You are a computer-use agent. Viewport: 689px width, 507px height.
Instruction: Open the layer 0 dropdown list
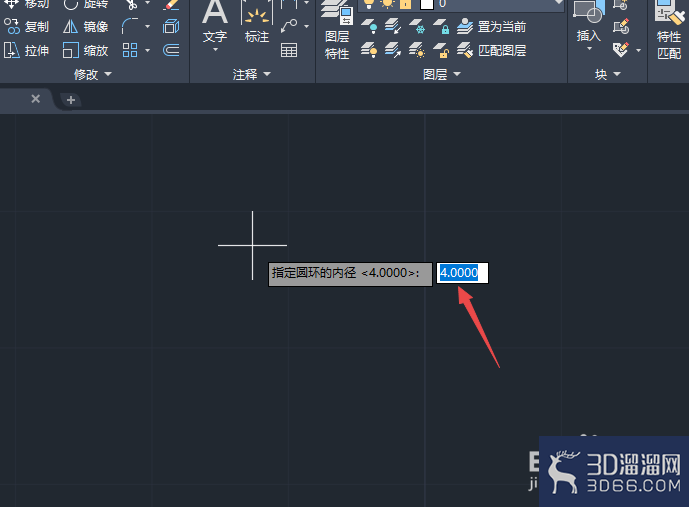[x=558, y=4]
